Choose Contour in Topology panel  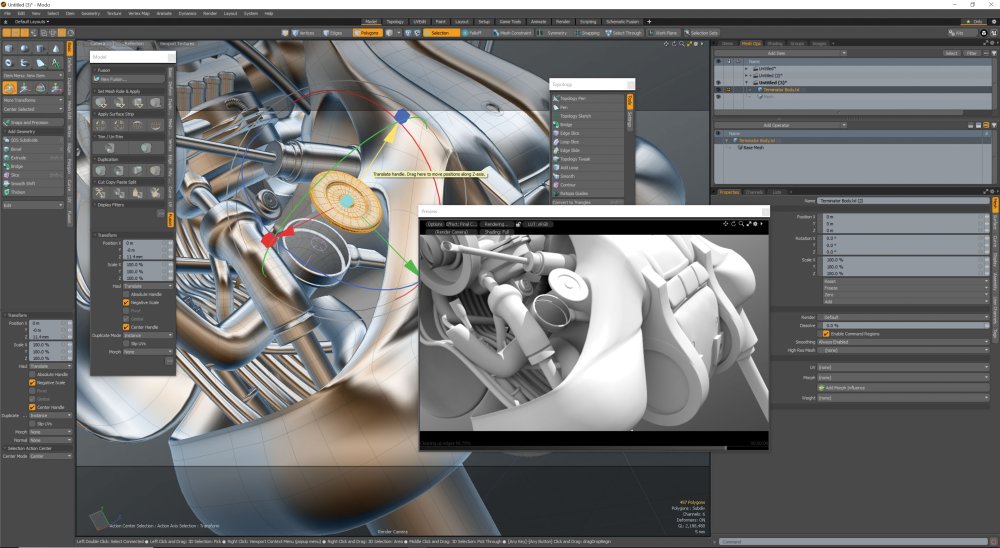587,184
